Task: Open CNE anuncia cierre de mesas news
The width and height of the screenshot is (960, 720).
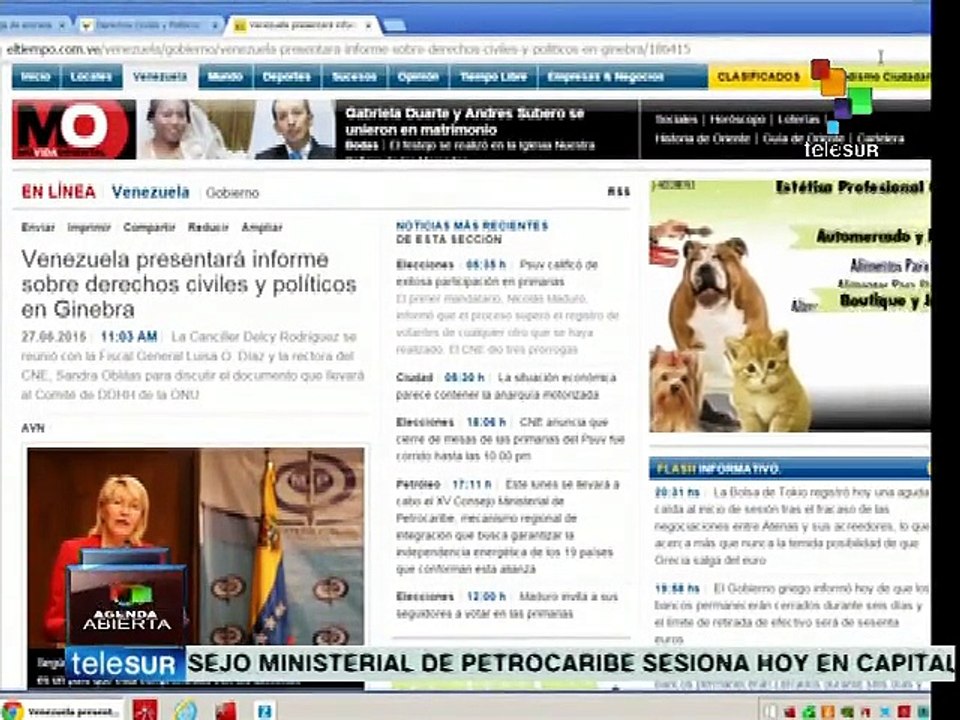Action: point(510,439)
